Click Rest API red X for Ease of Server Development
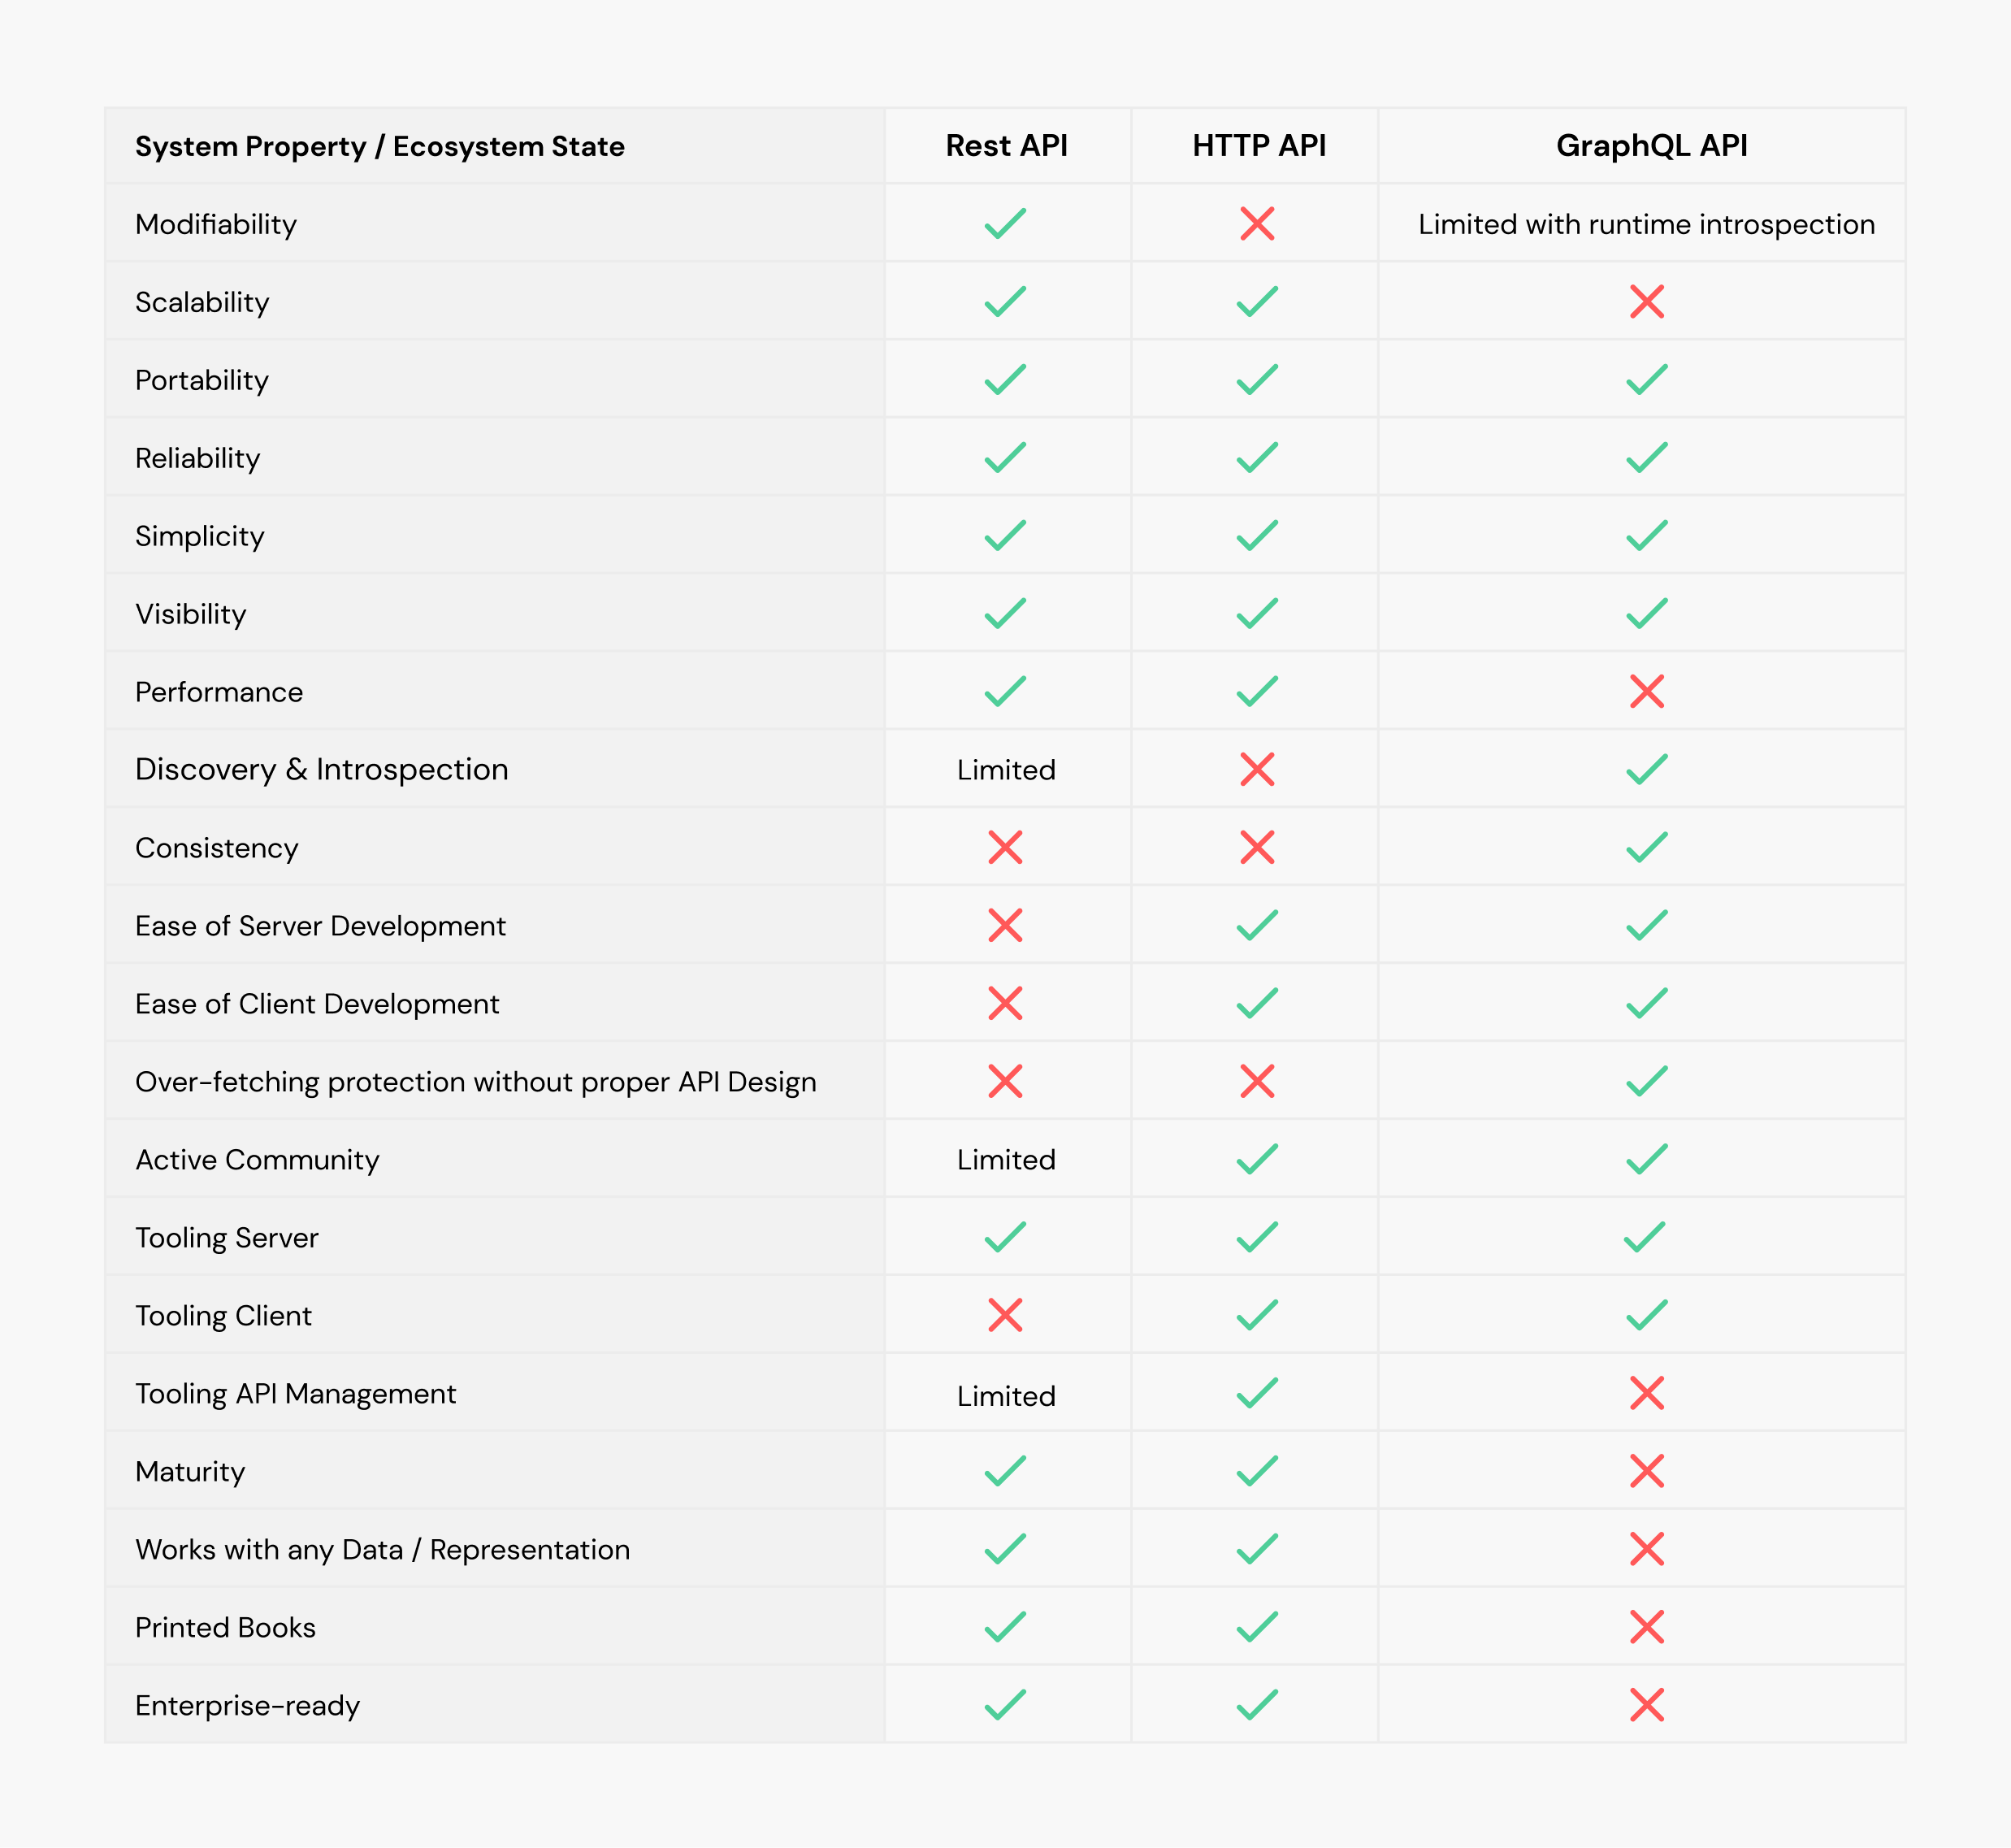This screenshot has height=1848, width=2011. click(1005, 925)
